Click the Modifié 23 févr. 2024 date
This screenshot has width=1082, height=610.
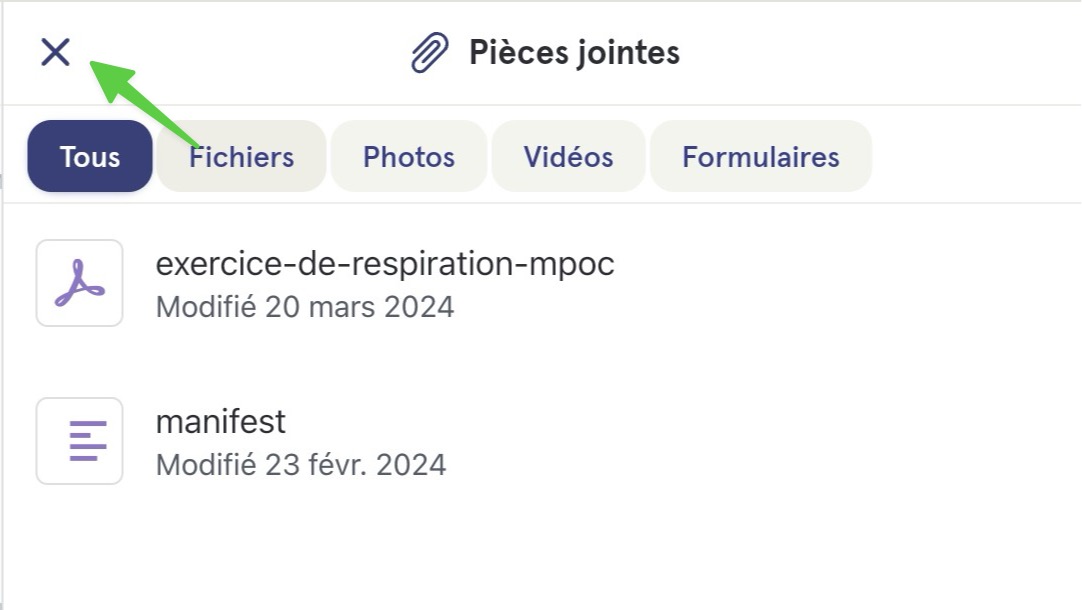pyautogui.click(x=301, y=465)
